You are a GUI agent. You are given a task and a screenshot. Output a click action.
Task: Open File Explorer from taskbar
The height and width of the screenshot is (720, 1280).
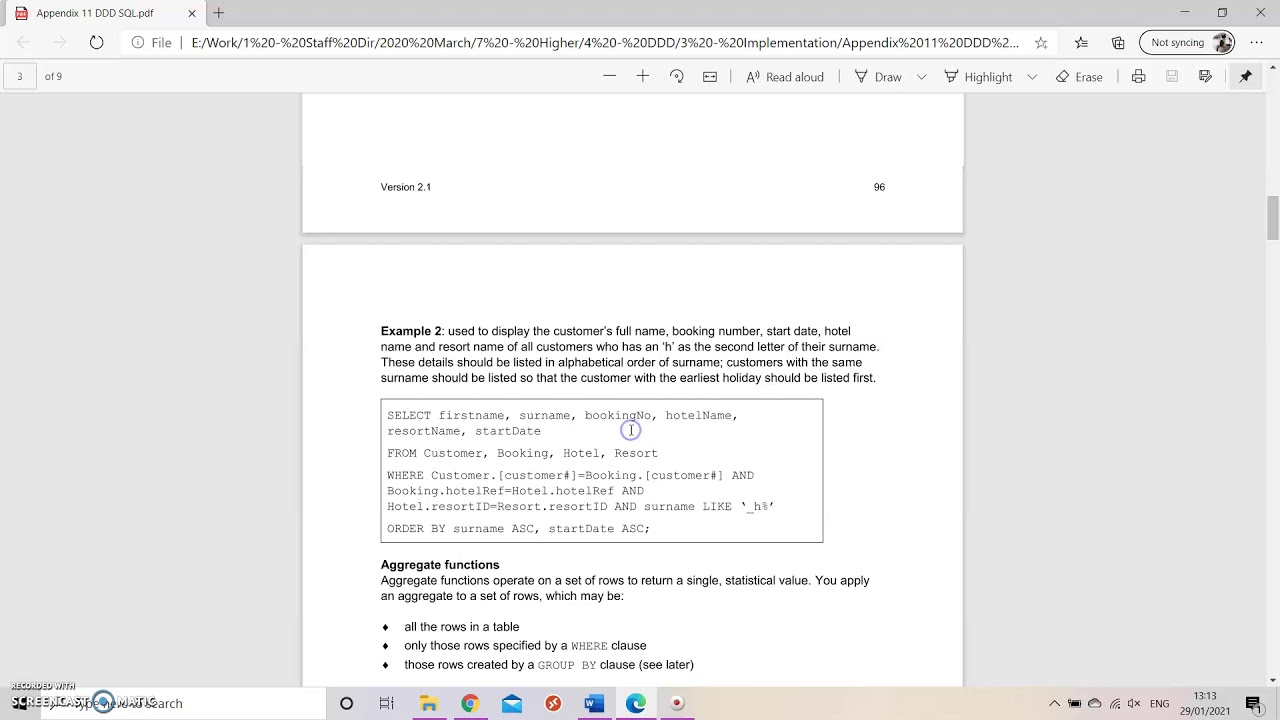428,704
